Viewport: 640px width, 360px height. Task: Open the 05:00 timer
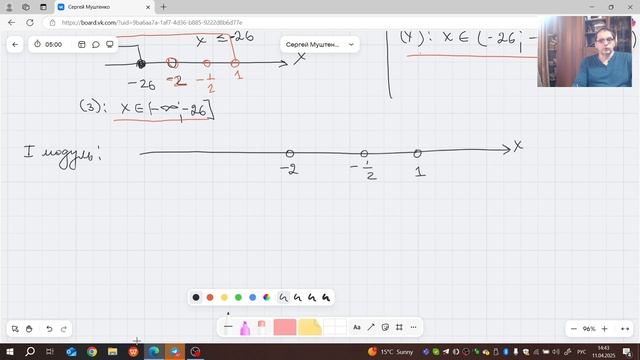coord(49,44)
